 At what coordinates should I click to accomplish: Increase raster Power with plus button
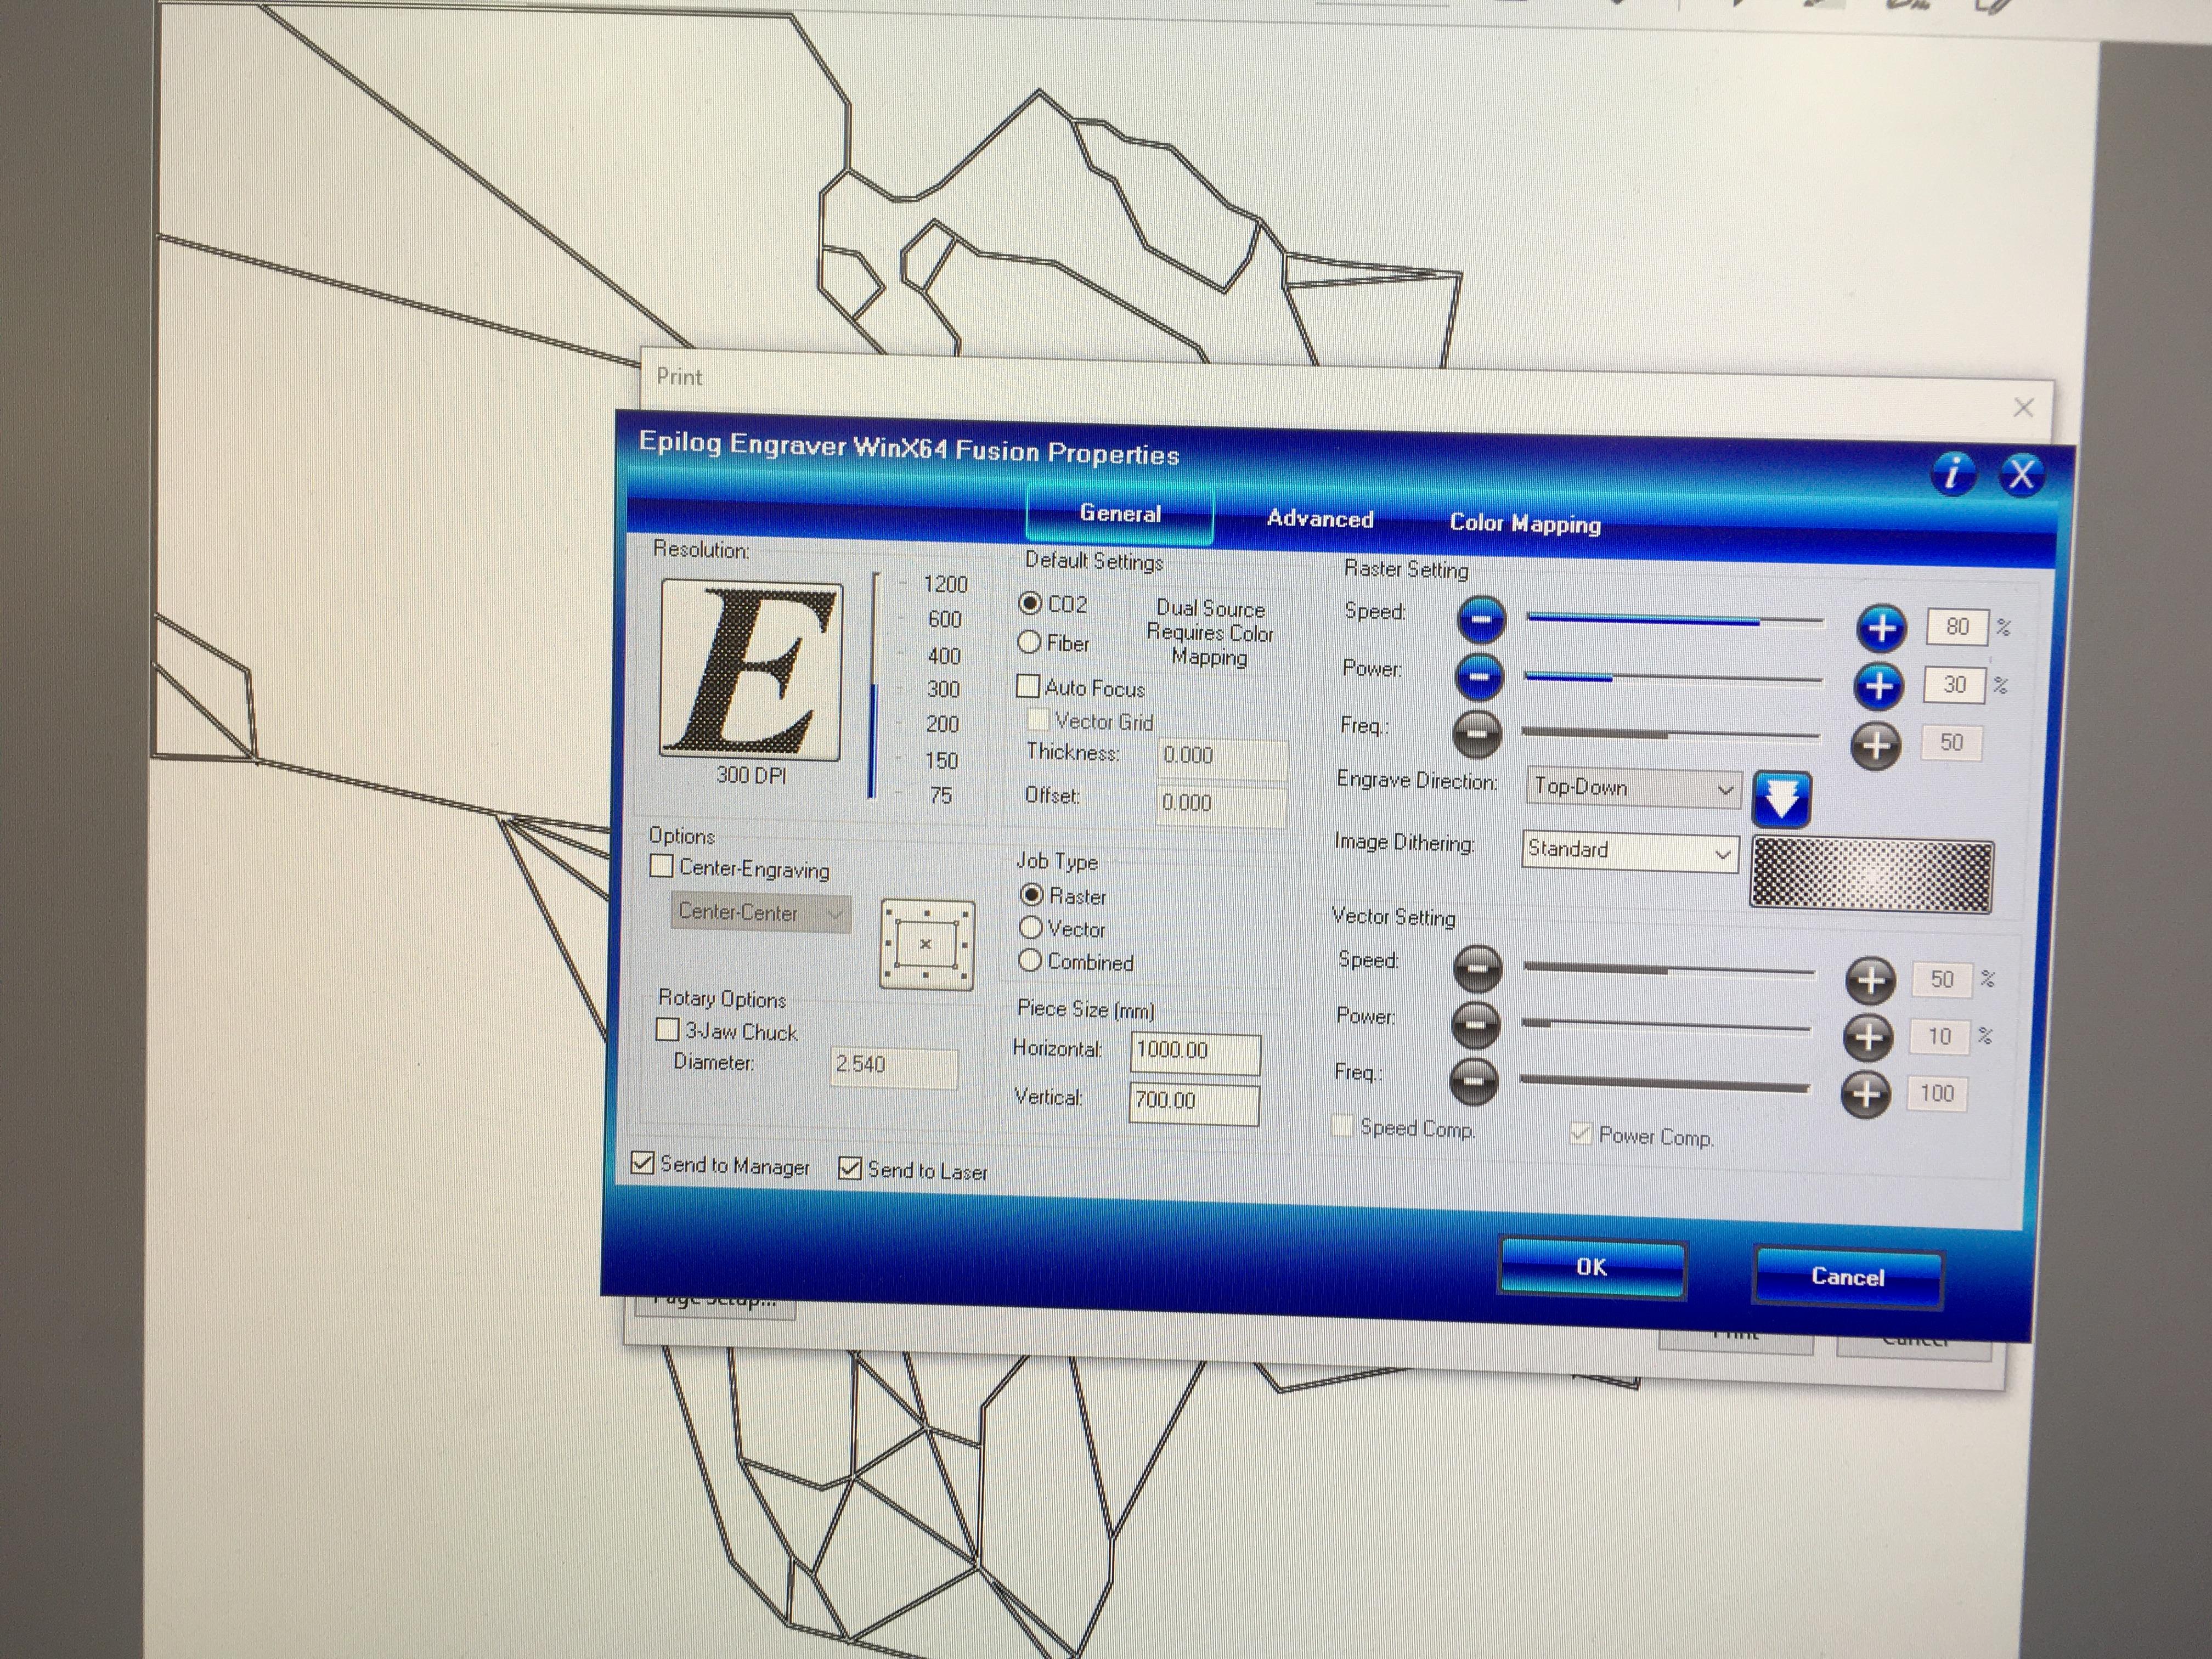(1879, 686)
